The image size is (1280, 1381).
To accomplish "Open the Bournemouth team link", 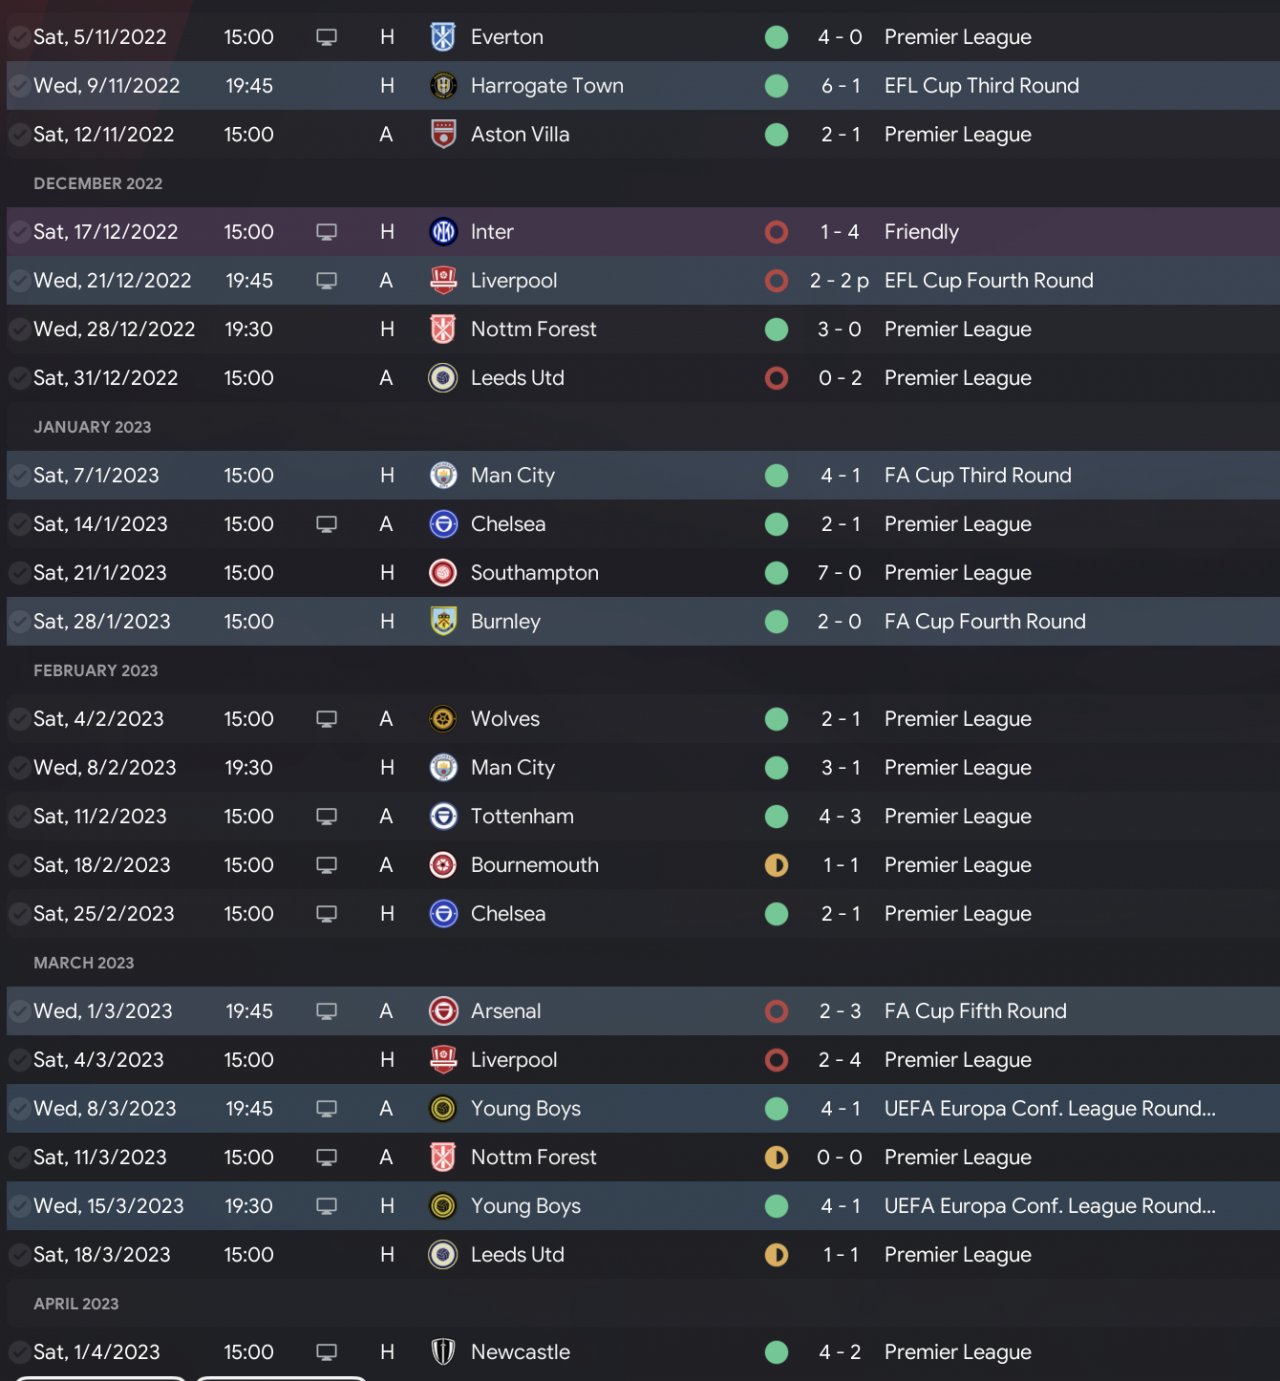I will (x=534, y=865).
